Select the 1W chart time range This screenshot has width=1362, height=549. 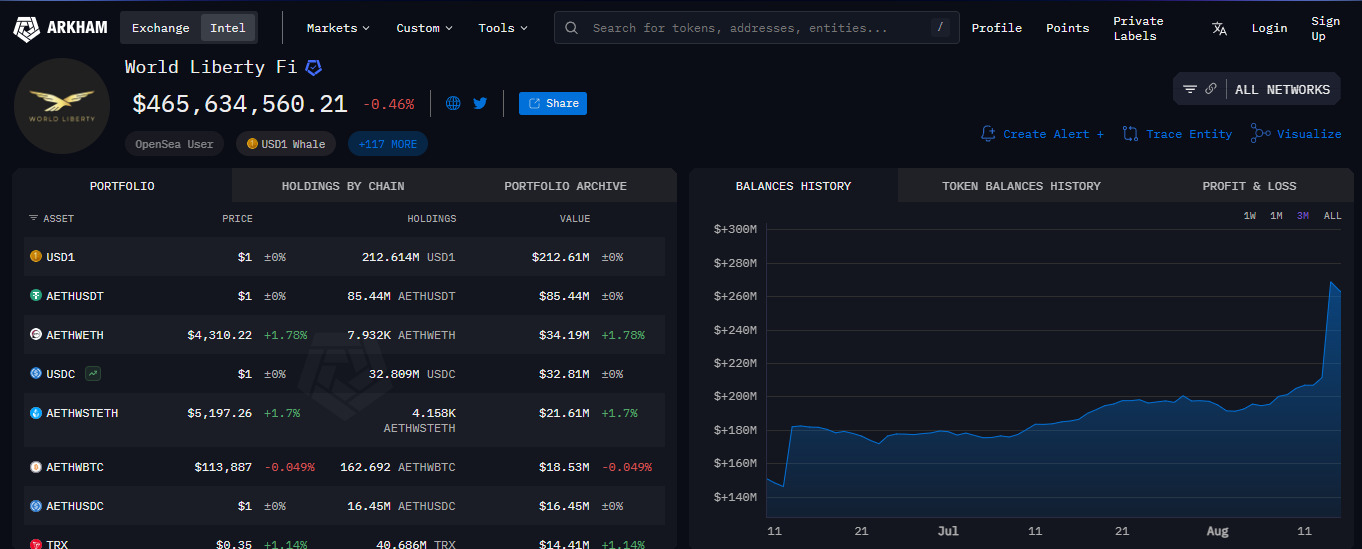click(x=1250, y=216)
